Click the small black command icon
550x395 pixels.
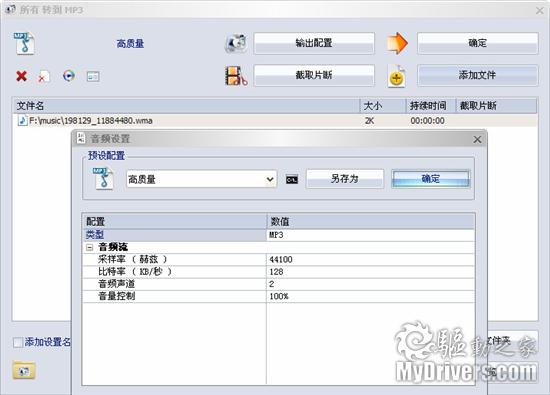[x=292, y=179]
